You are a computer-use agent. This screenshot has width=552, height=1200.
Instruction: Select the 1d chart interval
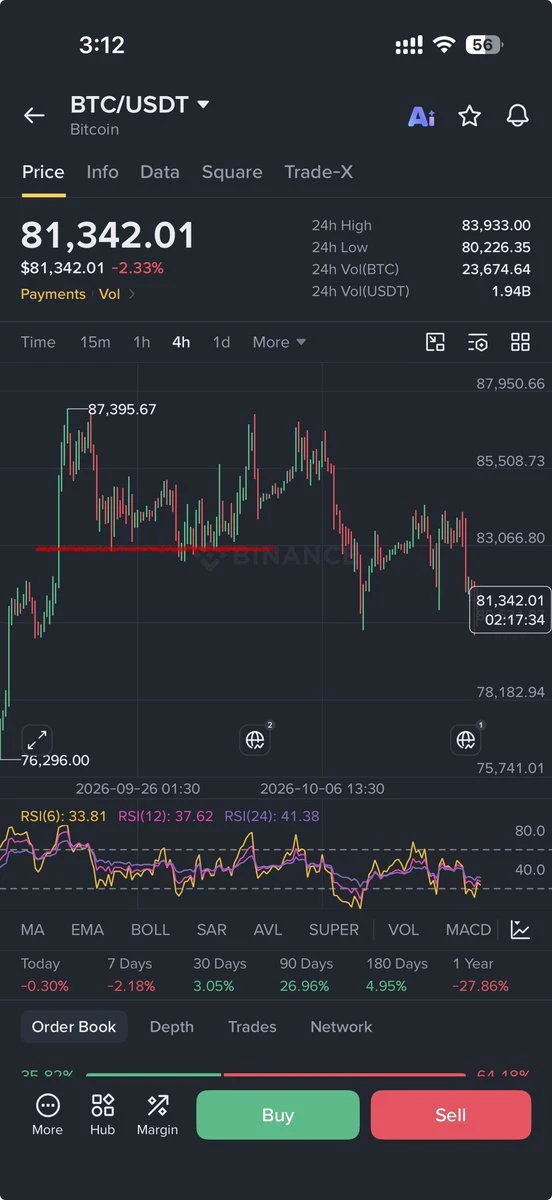(x=221, y=342)
